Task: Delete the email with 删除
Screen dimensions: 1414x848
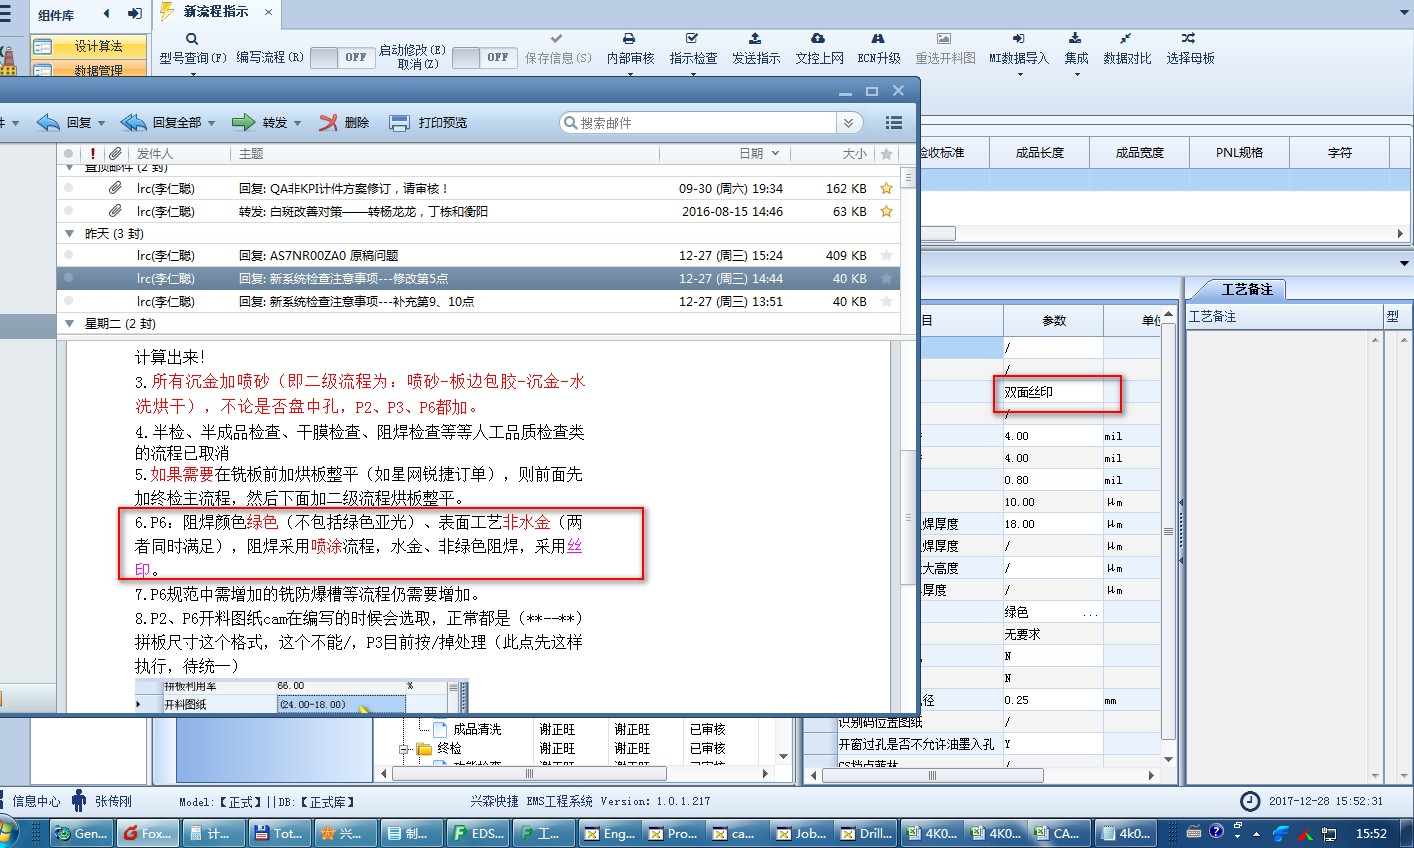Action: tap(344, 122)
